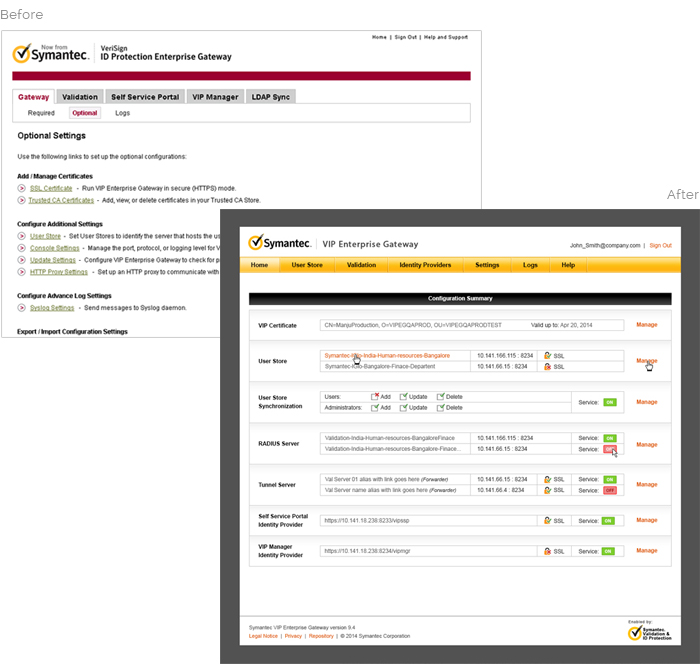
Task: Open User Store in yellow navigation bar
Action: (307, 265)
